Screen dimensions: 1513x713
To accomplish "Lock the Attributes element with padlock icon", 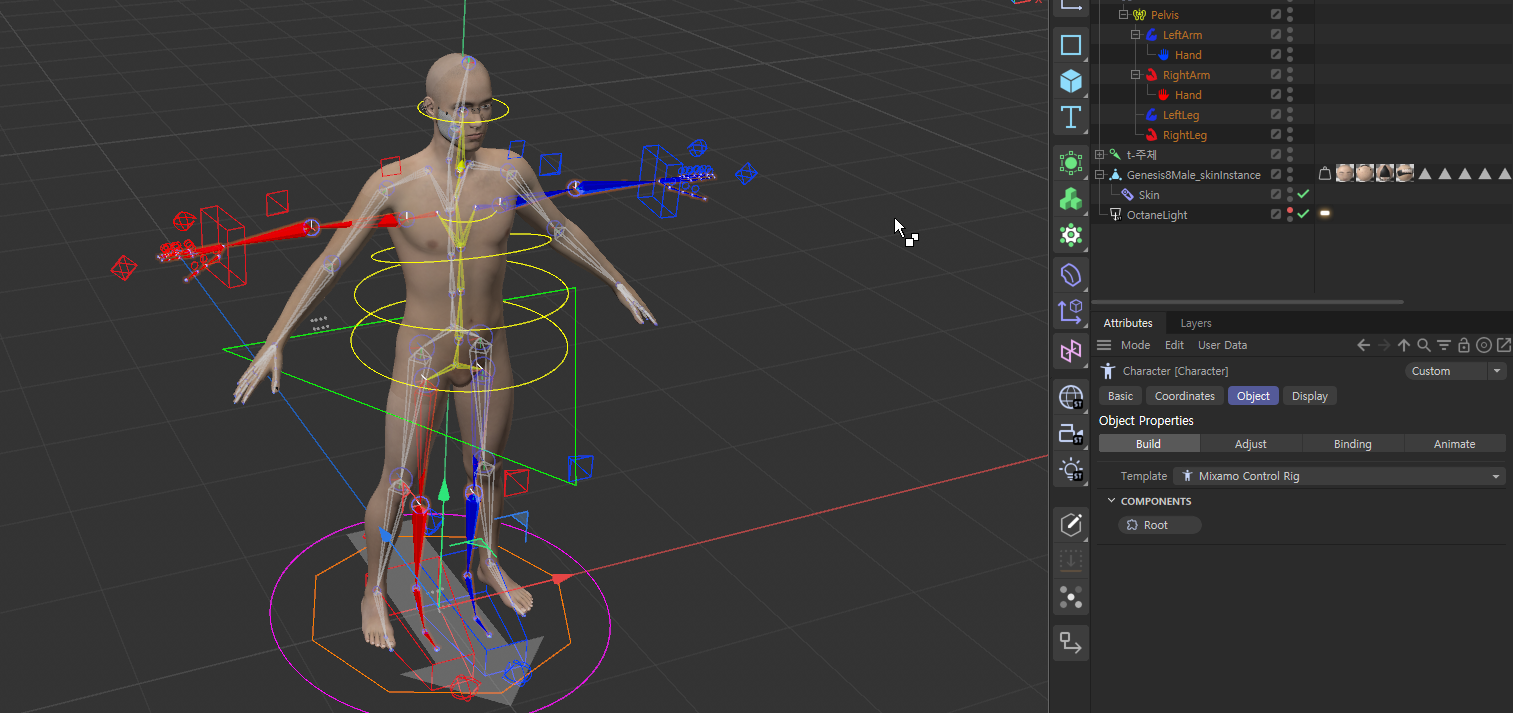I will click(1464, 345).
